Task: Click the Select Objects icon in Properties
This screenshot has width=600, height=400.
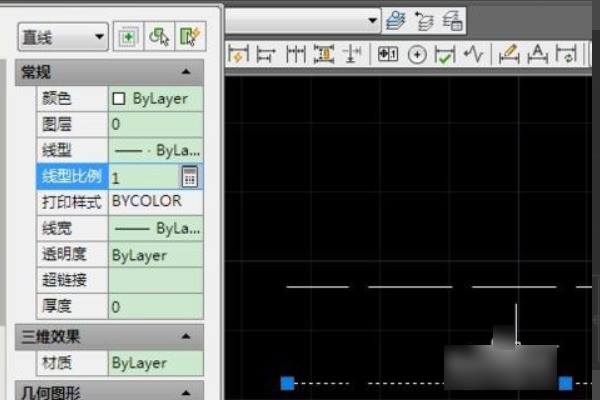Action: coord(158,37)
